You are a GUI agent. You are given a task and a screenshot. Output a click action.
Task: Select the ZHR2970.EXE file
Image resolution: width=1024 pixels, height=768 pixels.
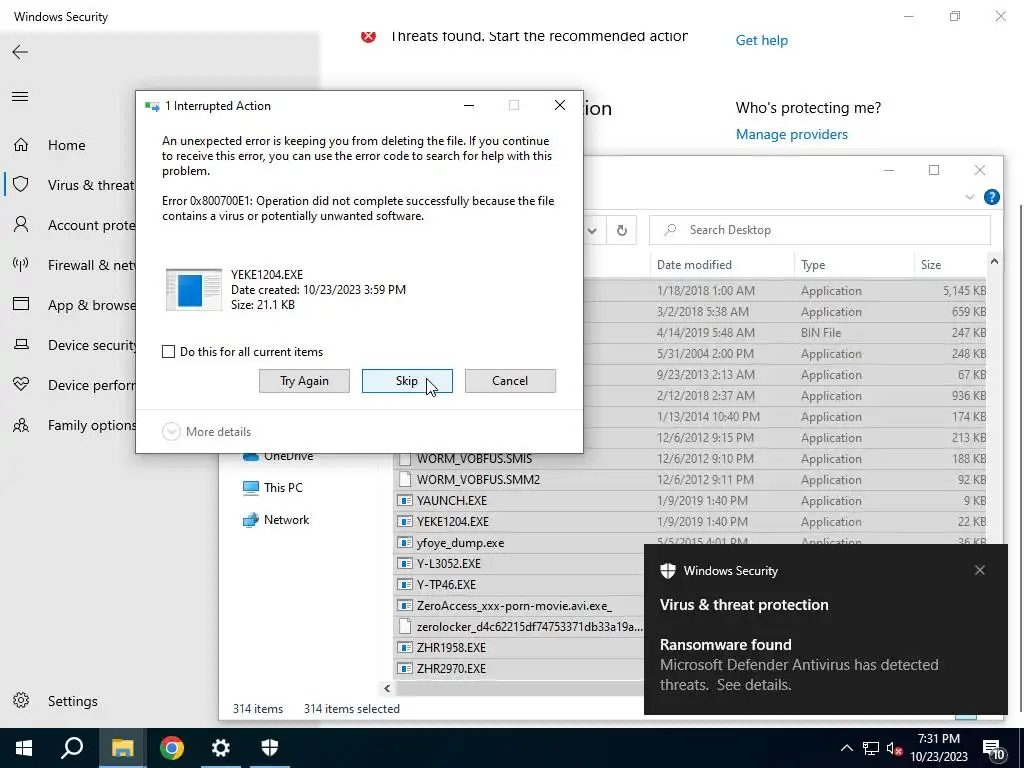click(x=451, y=668)
